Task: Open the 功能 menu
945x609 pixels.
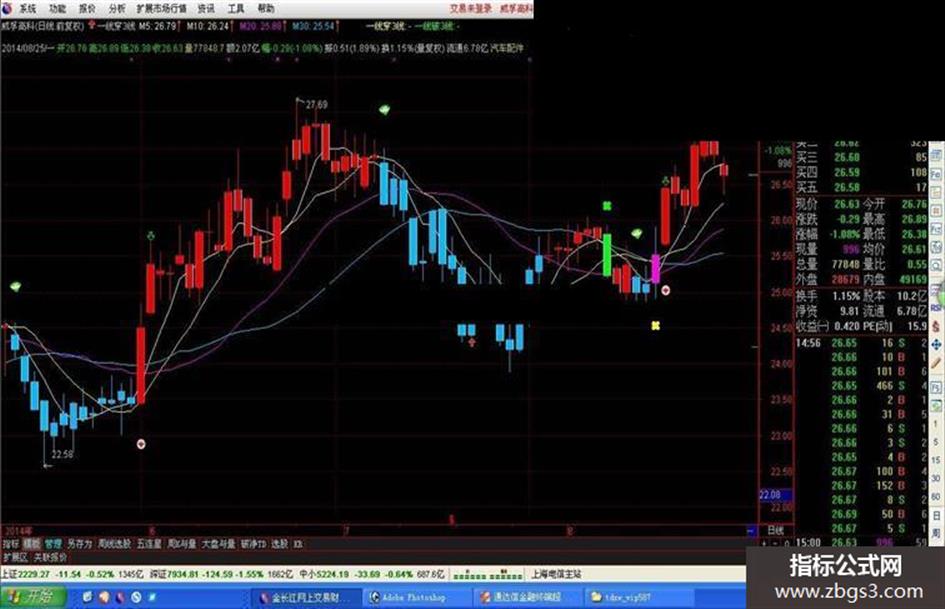Action: click(x=58, y=8)
